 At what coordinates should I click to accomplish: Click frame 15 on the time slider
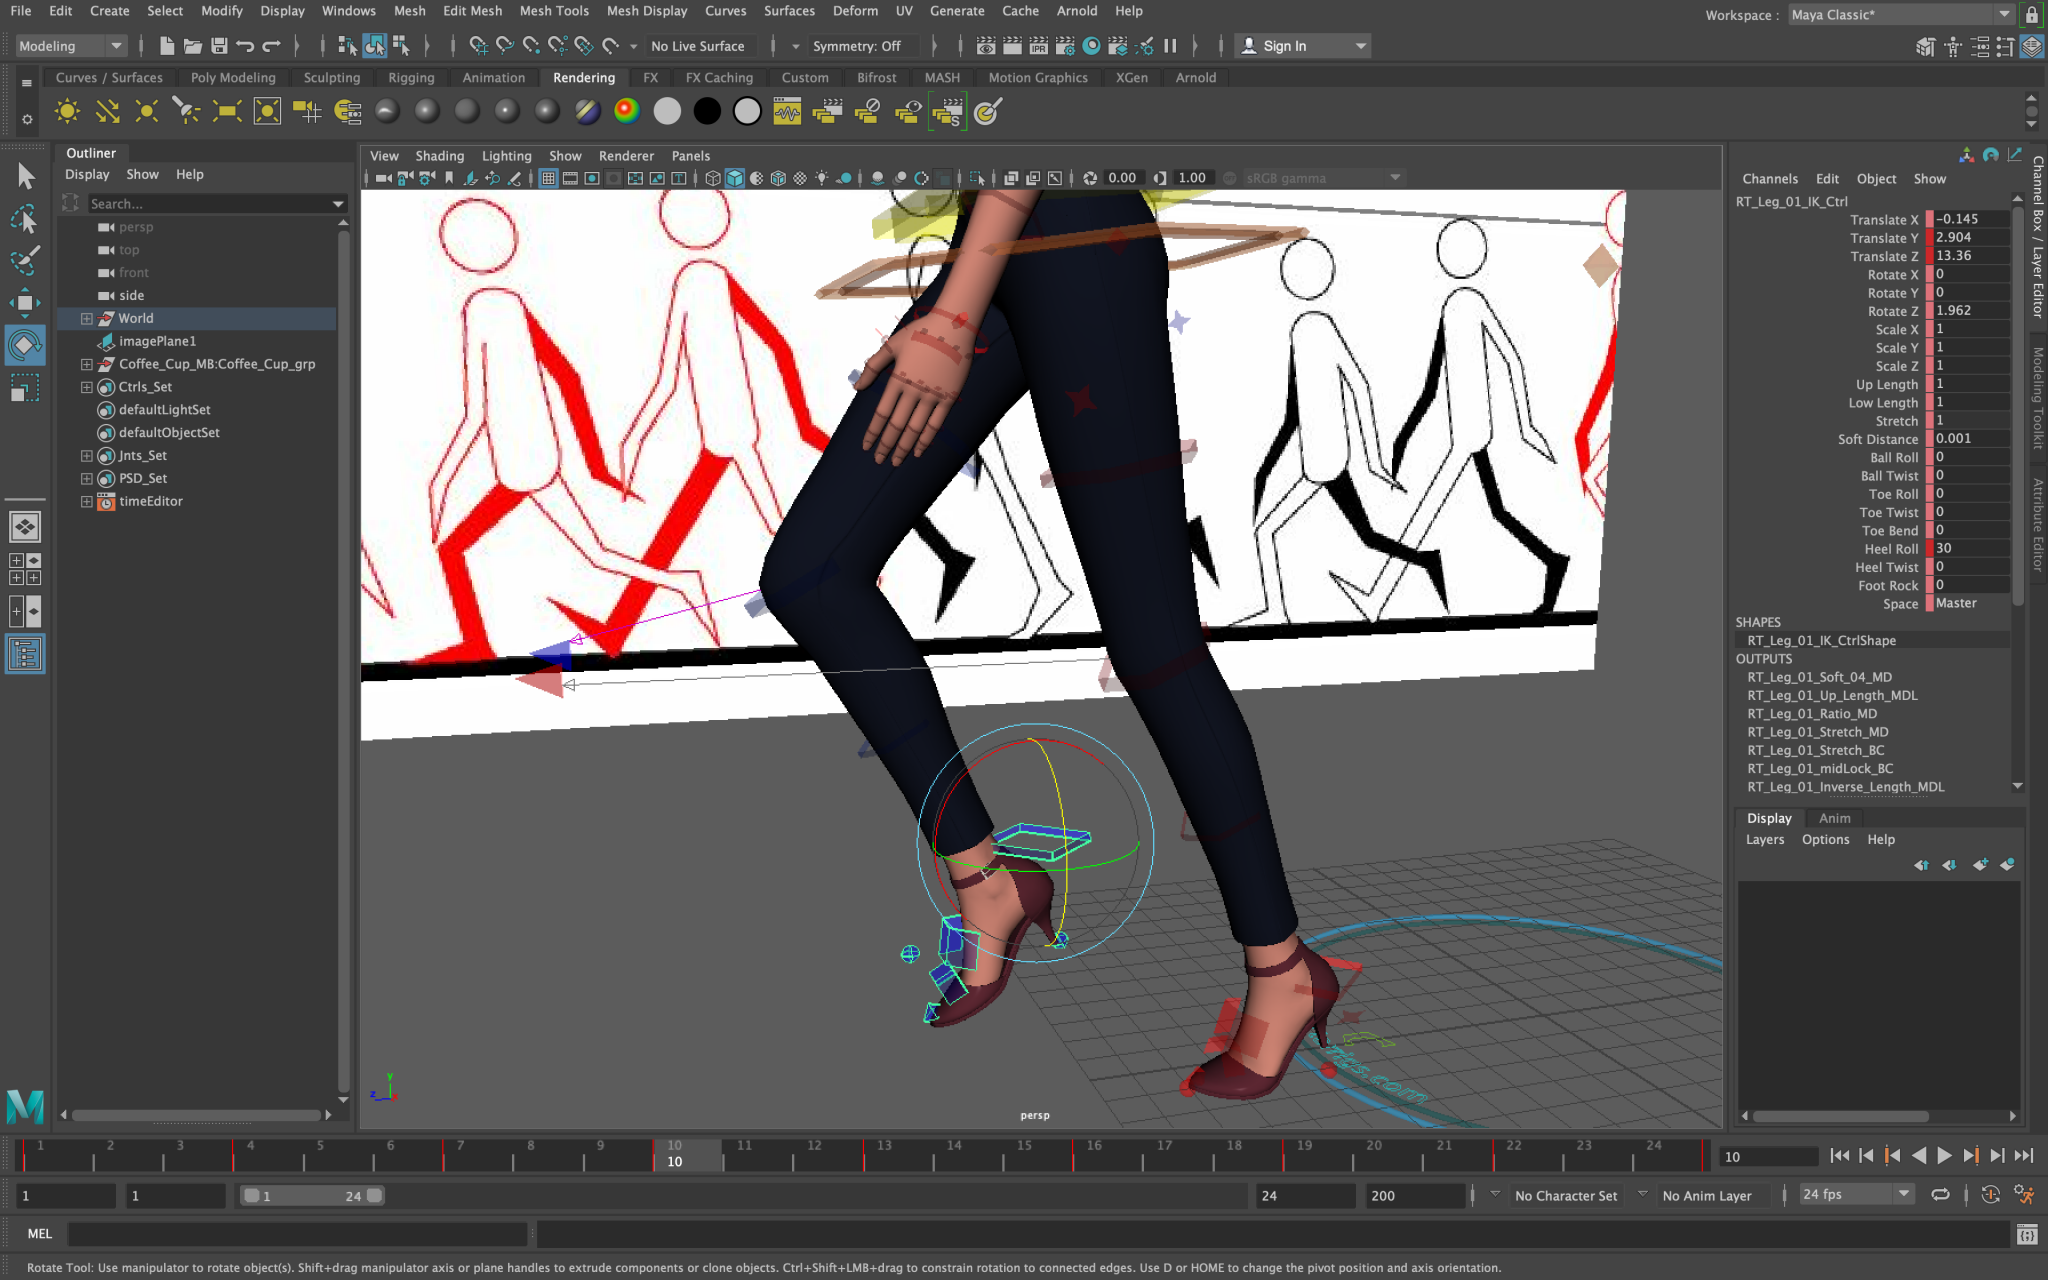pyautogui.click(x=1025, y=1157)
